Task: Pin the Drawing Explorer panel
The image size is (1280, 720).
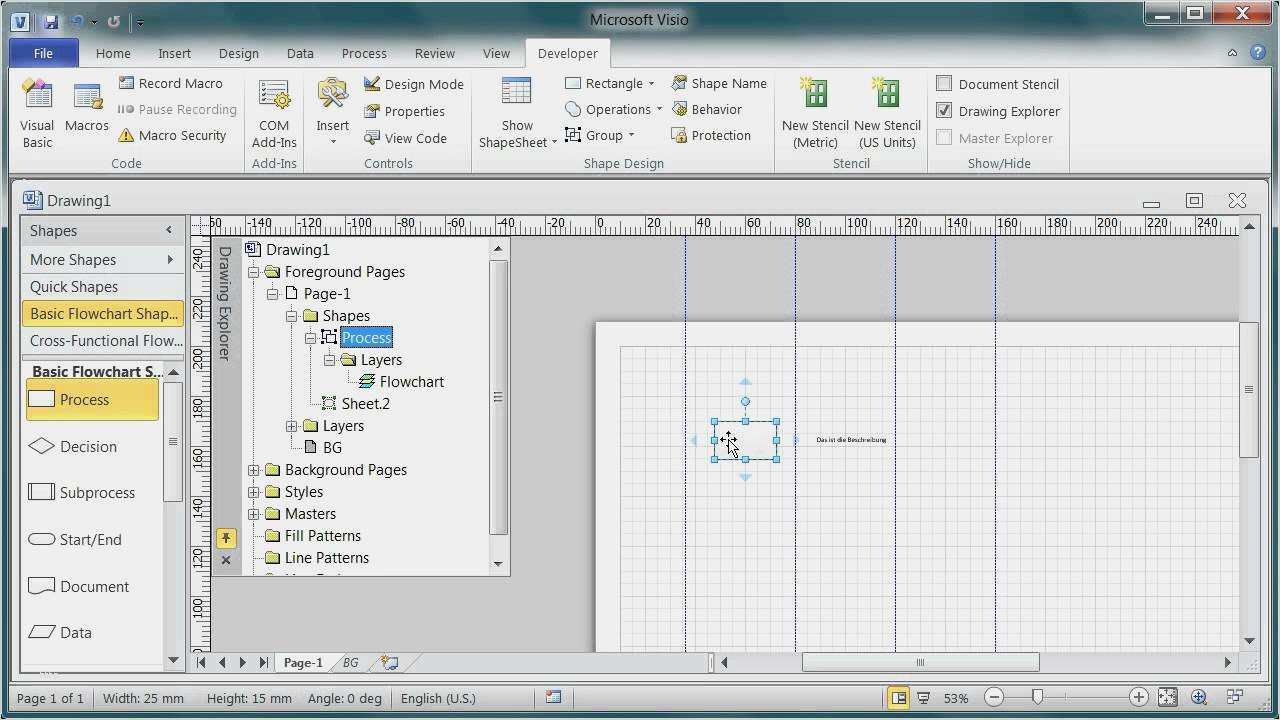Action: [226, 538]
